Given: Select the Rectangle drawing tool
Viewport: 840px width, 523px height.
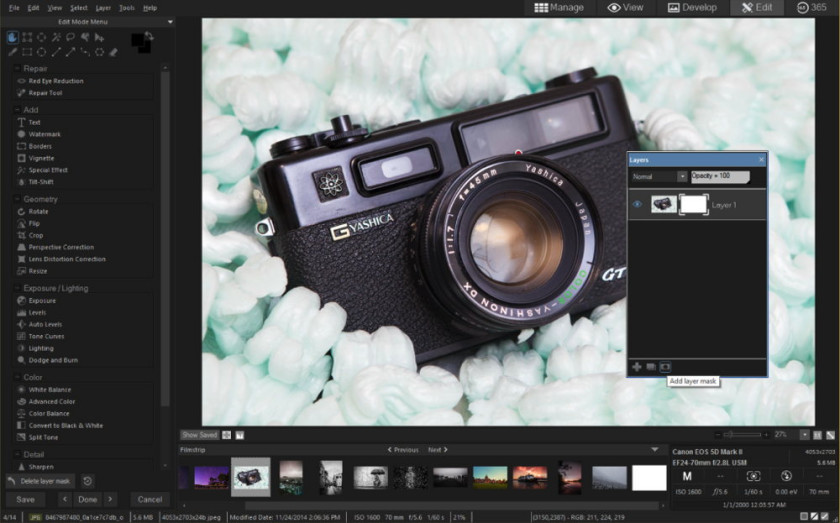Looking at the screenshot, I should 27,52.
